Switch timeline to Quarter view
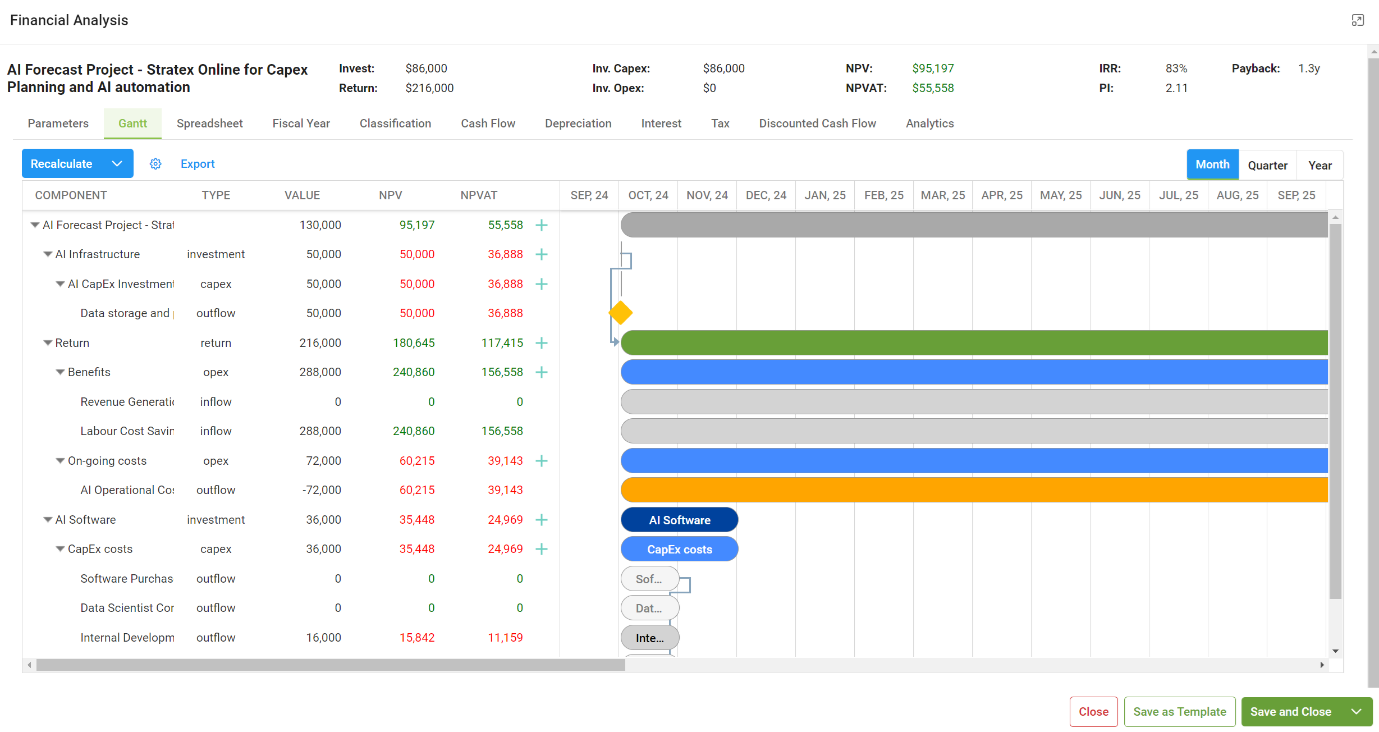 (1267, 165)
